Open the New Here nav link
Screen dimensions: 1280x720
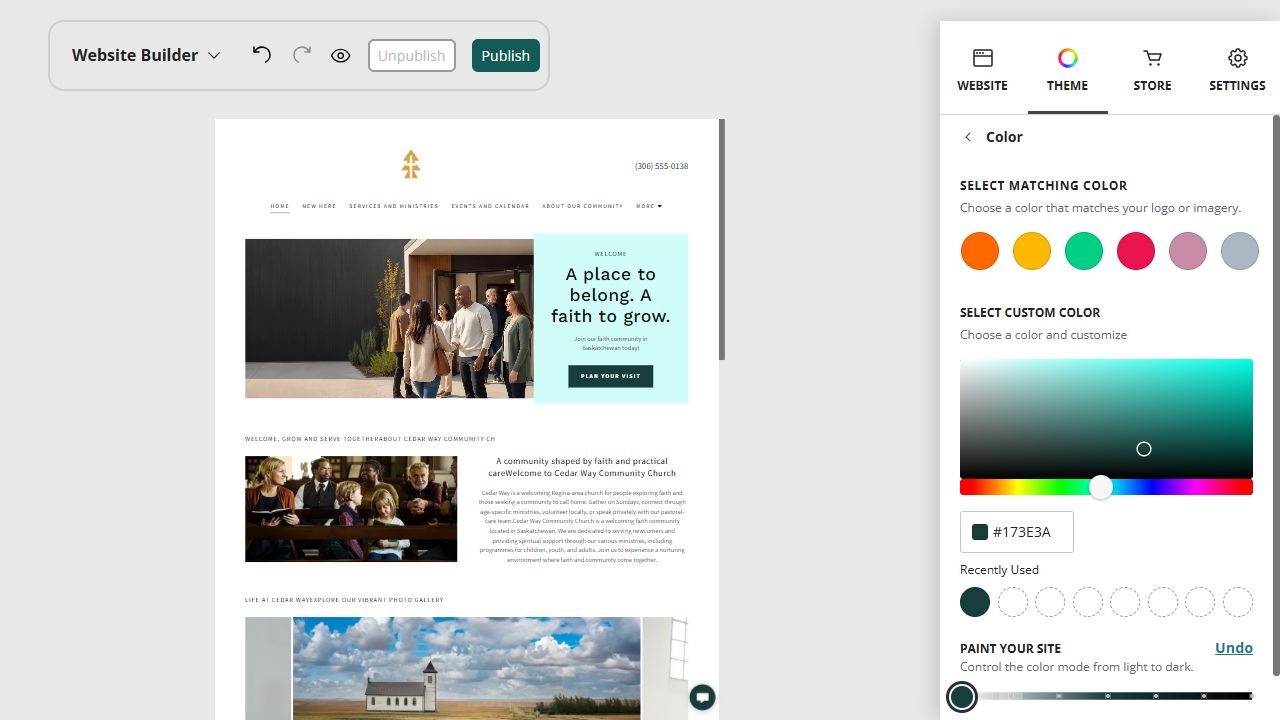point(319,206)
